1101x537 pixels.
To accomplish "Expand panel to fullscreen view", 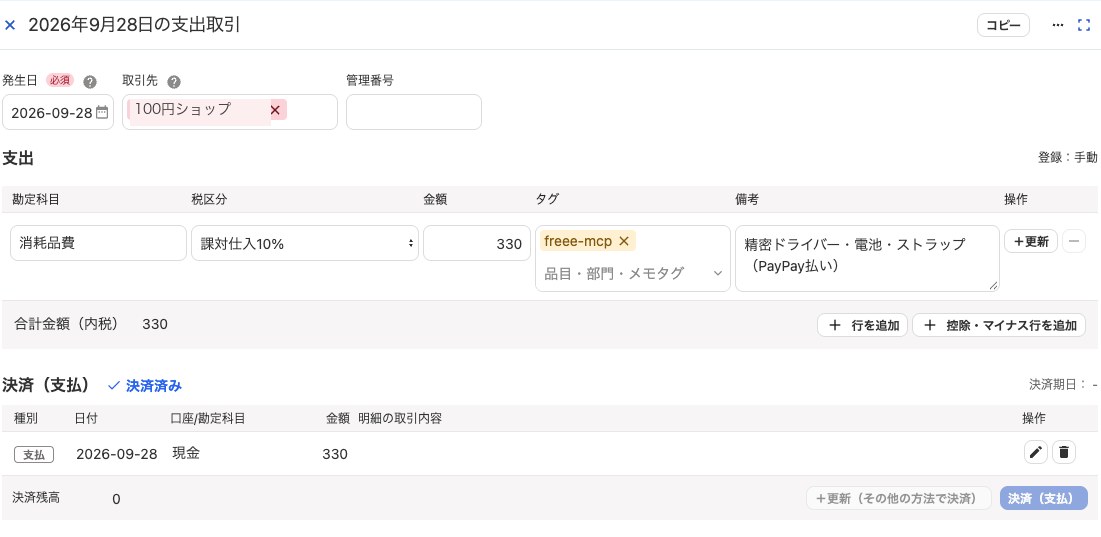I will coord(1083,25).
